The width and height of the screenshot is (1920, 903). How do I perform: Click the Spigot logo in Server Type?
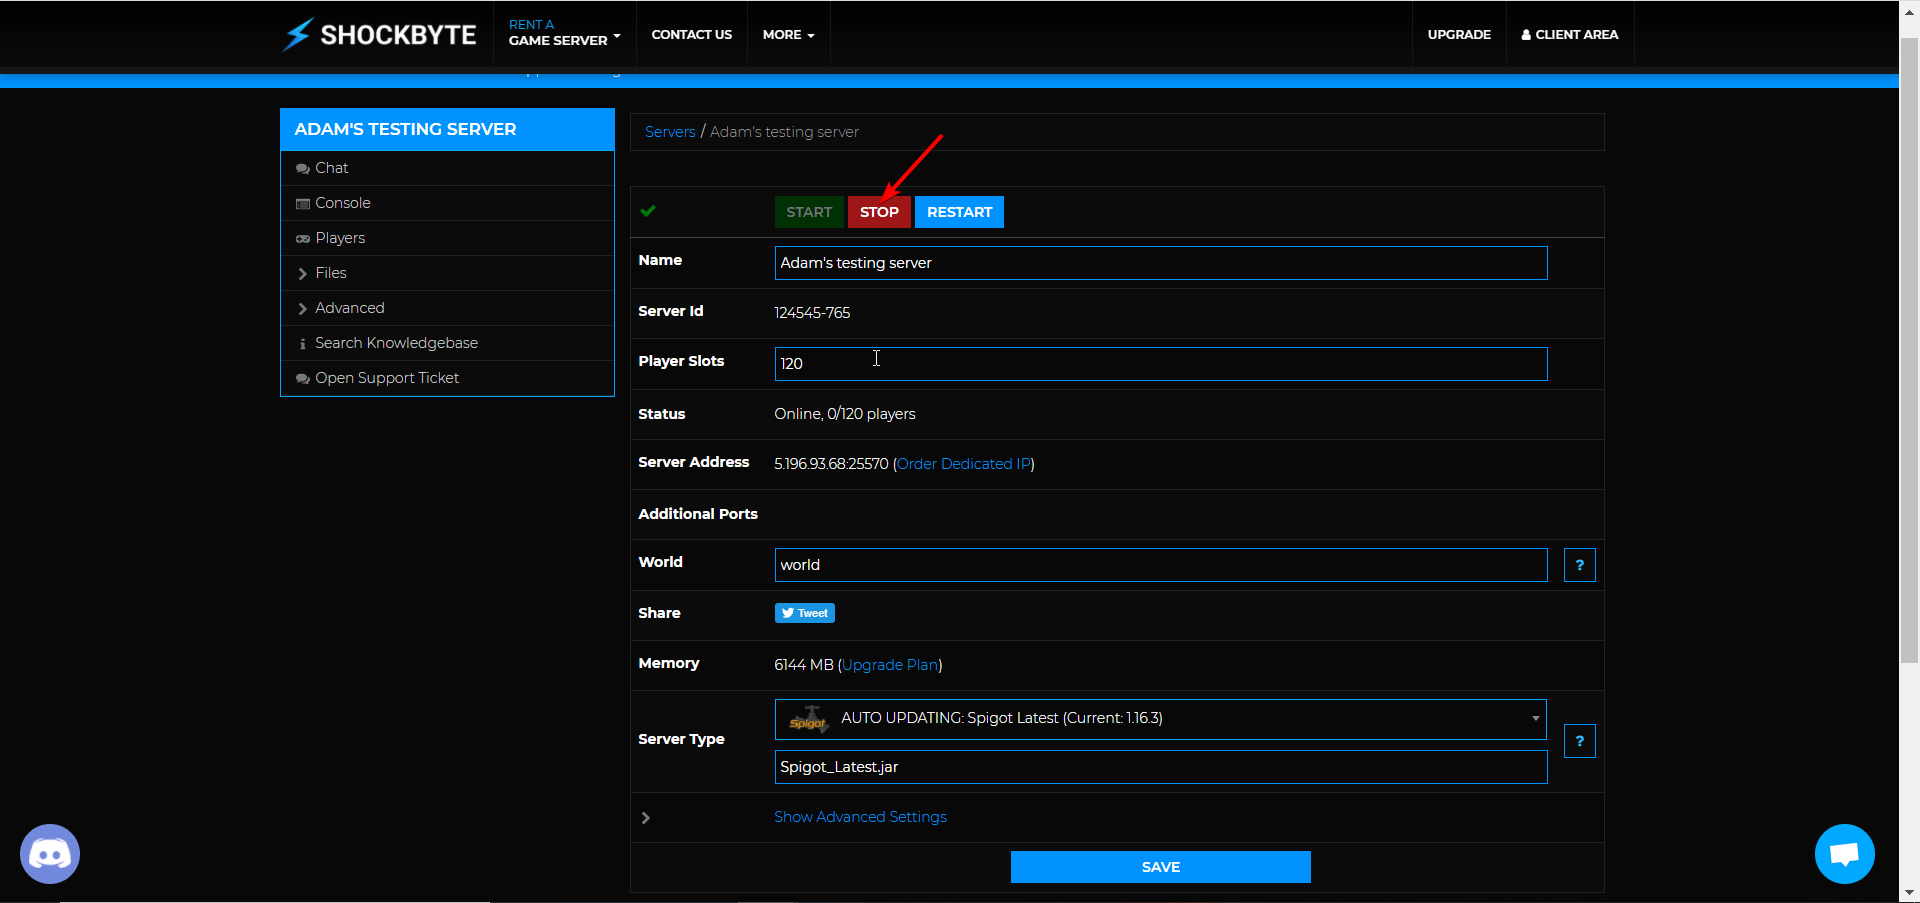pos(808,719)
